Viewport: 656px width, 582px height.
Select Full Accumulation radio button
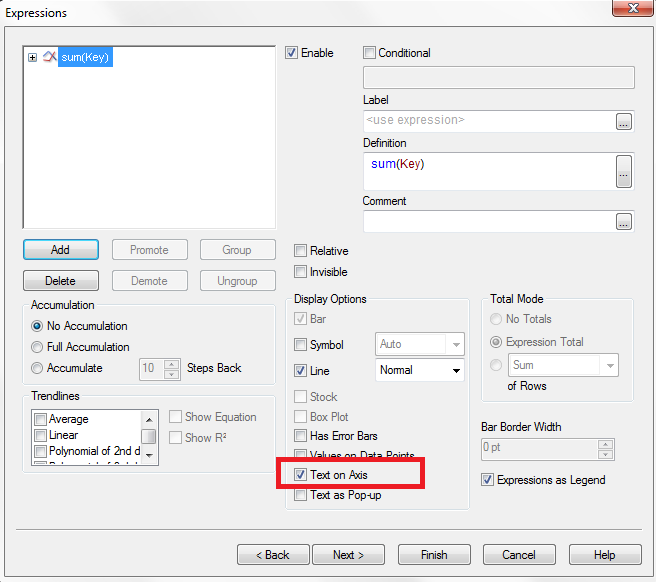click(x=37, y=347)
